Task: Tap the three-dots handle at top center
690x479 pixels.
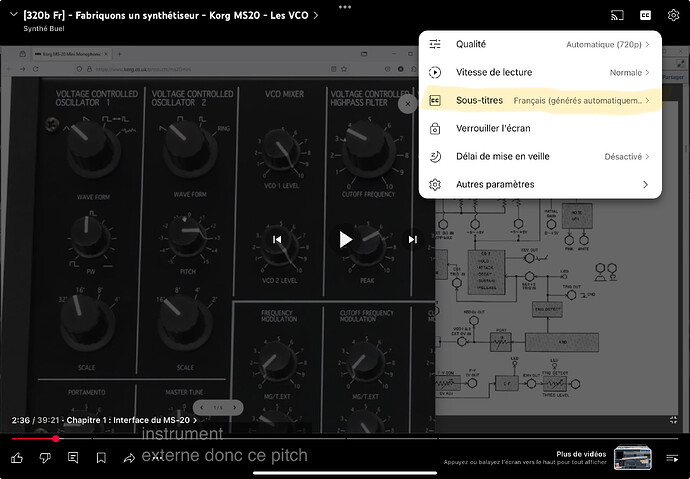Action: pos(345,7)
